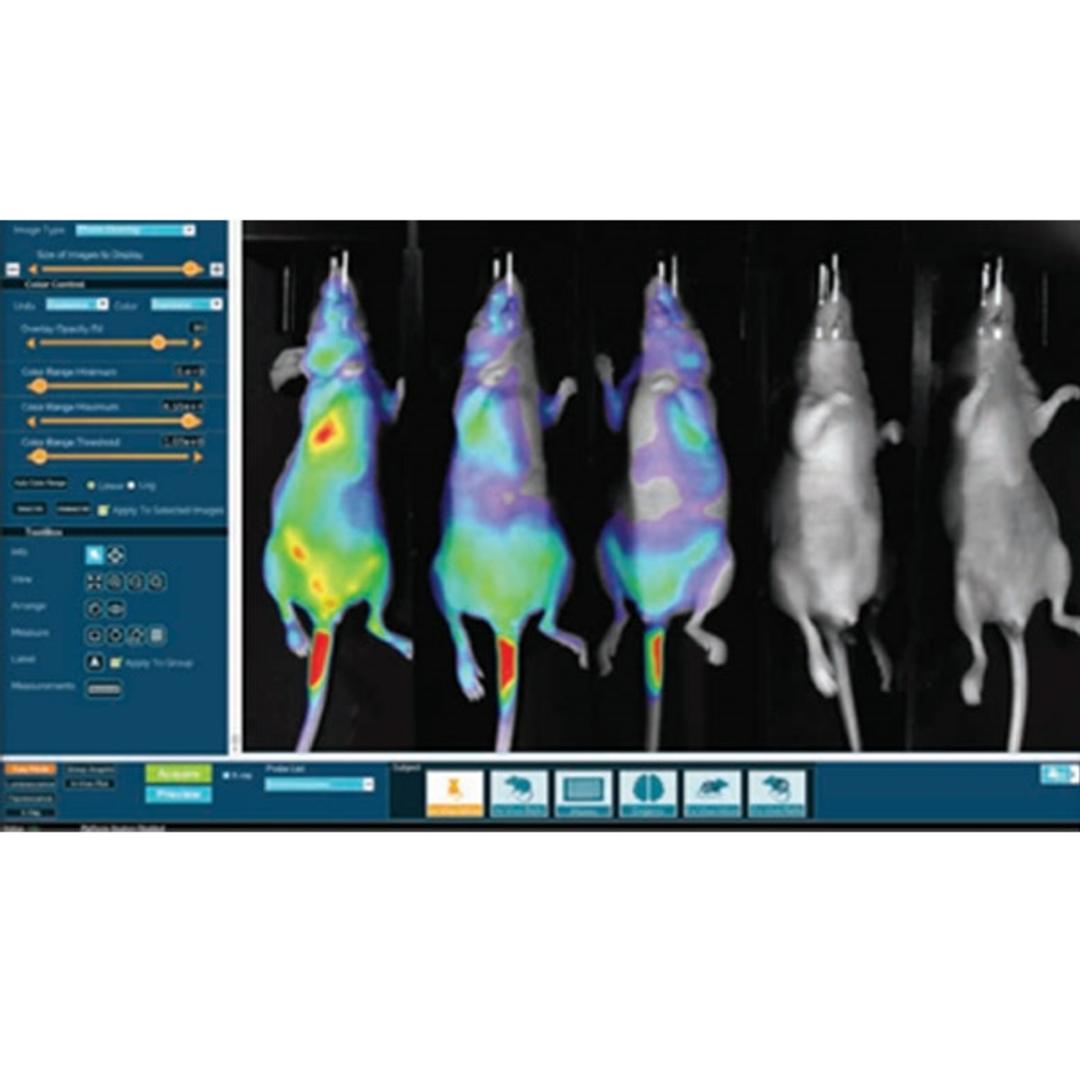1080x1080 pixels.
Task: Click the Preview button
Action: coord(178,795)
